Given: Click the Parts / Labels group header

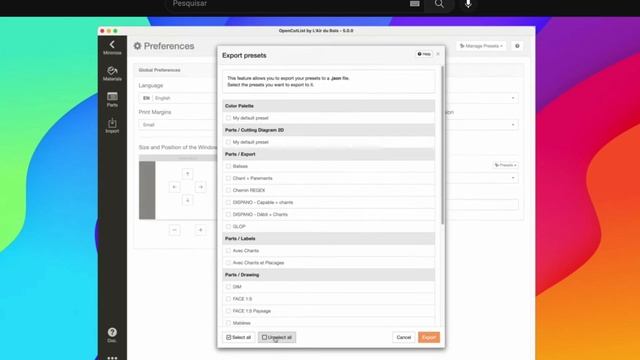Looking at the screenshot, I should 329,238.
